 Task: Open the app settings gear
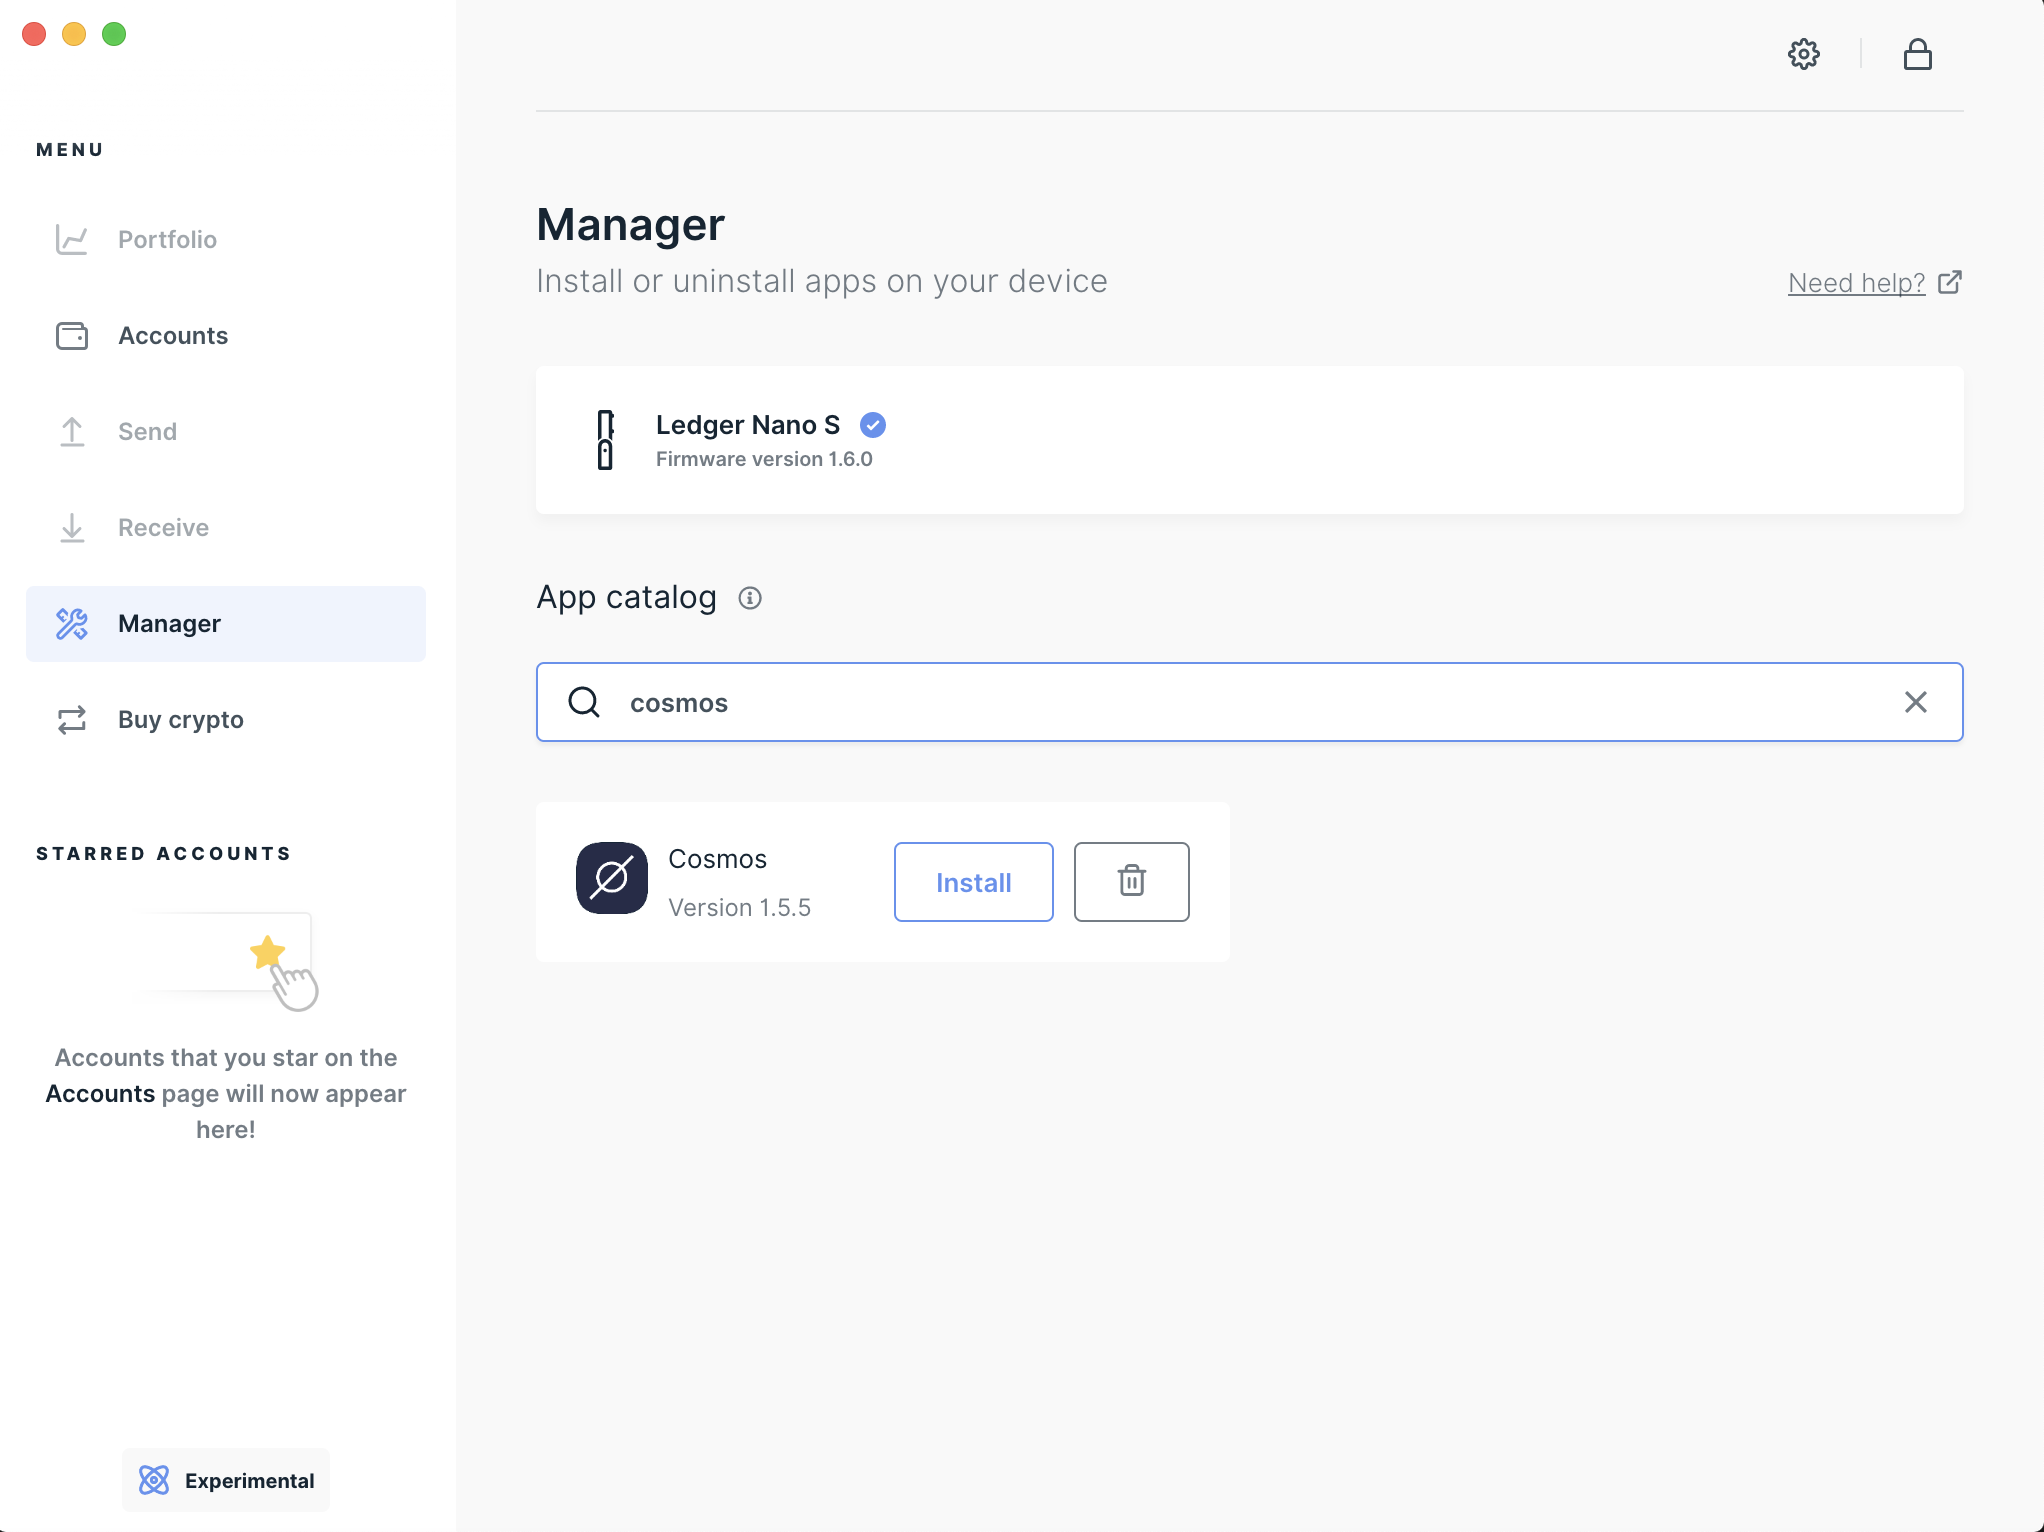tap(1804, 54)
